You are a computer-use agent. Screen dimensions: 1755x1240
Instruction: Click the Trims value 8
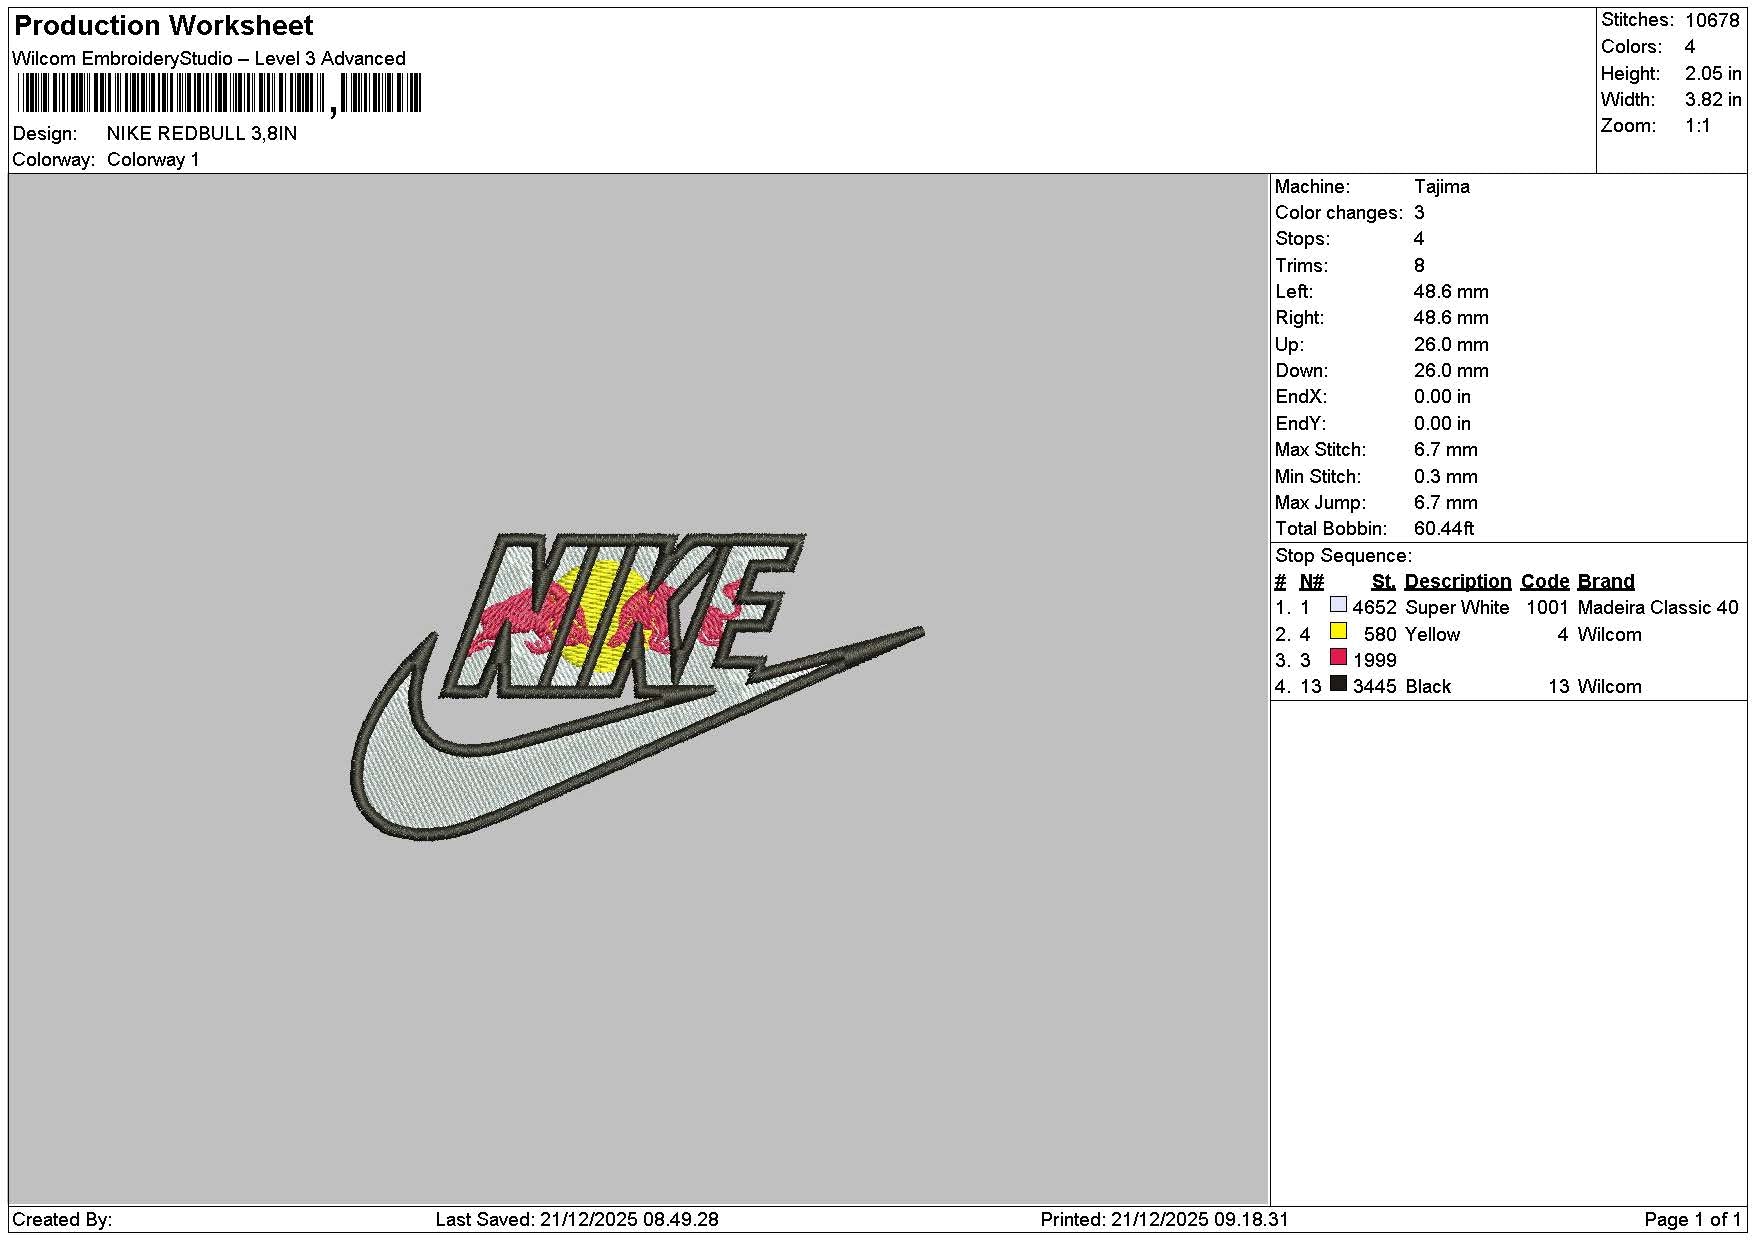coord(1419,265)
